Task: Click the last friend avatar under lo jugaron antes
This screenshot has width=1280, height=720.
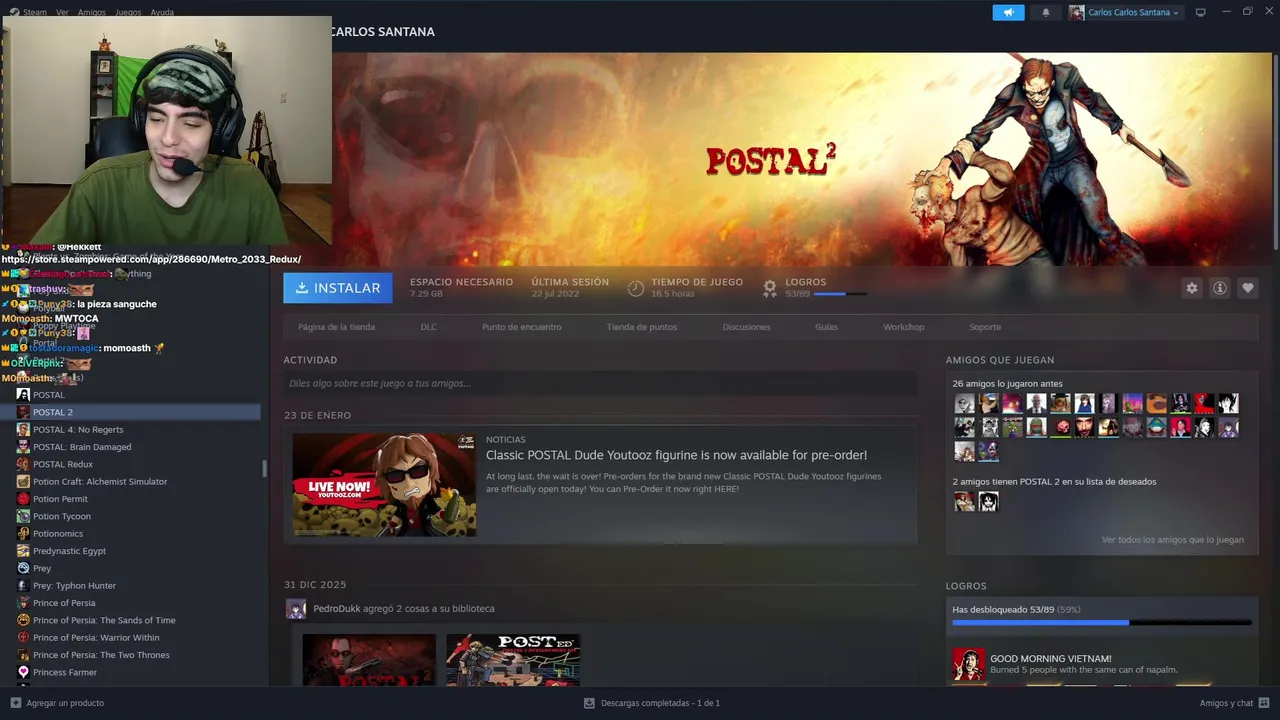Action: tap(988, 452)
